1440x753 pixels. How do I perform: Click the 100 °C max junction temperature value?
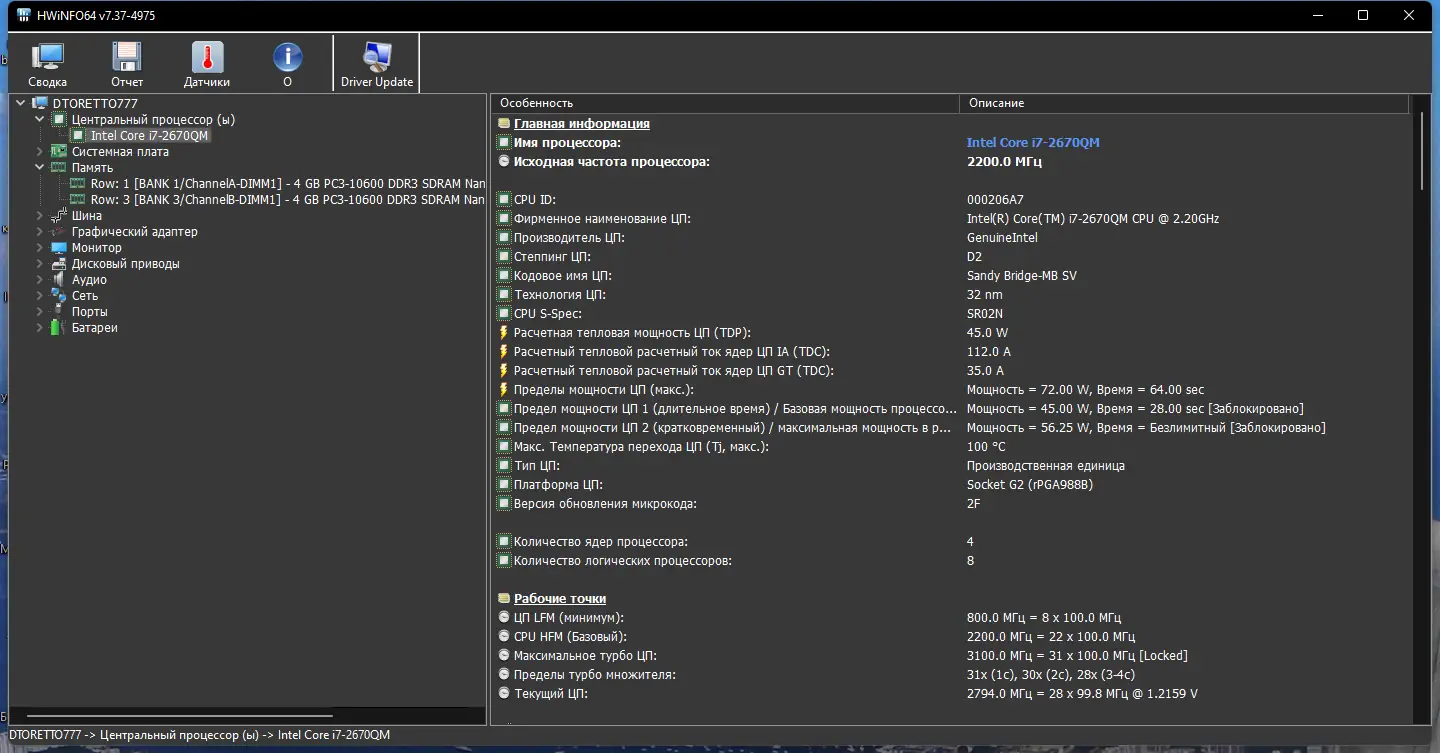pos(986,446)
